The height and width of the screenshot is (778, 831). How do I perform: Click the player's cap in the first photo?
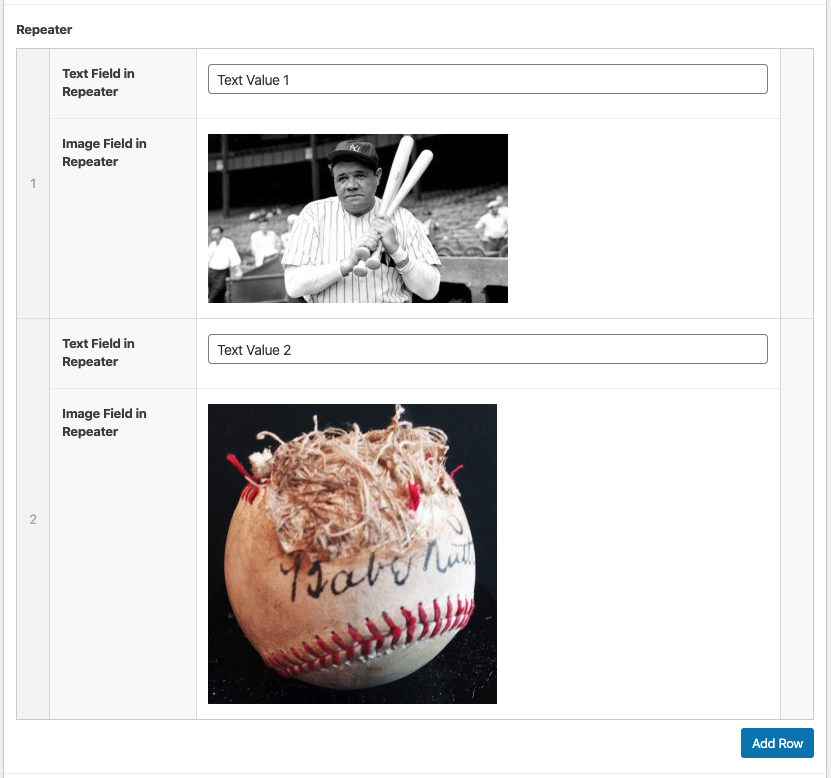click(x=353, y=153)
